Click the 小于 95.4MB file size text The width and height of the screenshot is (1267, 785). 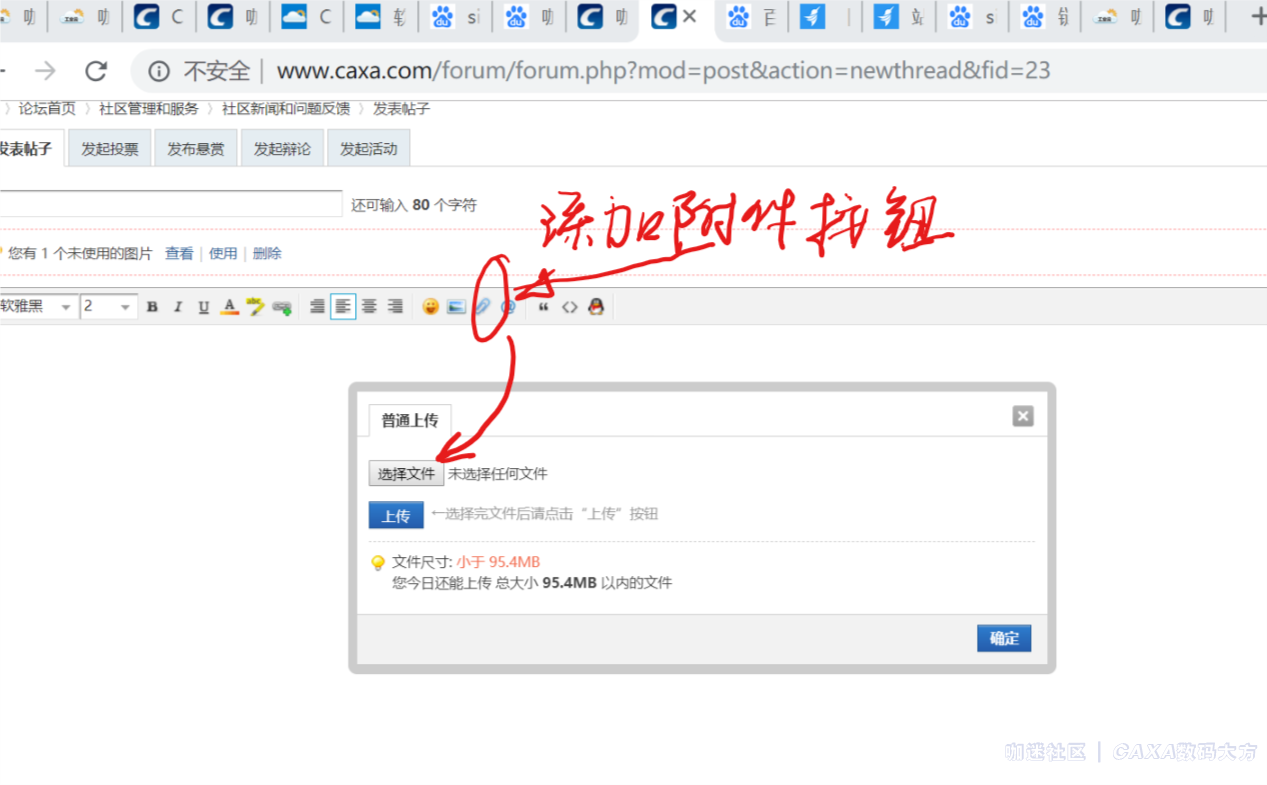(x=498, y=562)
